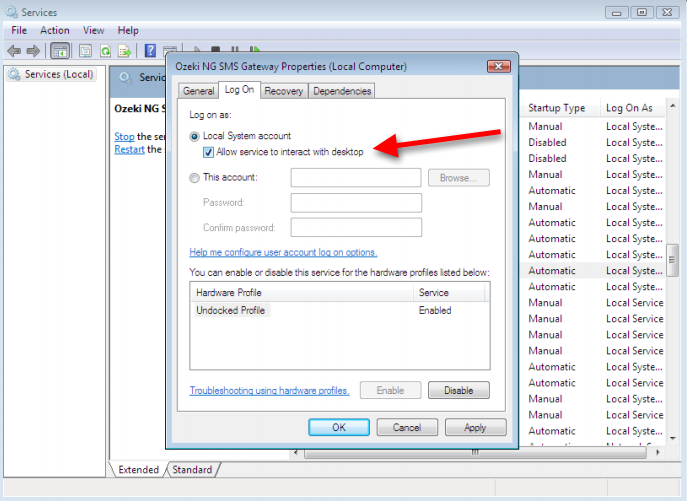
Task: Close the Ozeki NG SMS Gateway Properties dialog
Action: (x=499, y=66)
